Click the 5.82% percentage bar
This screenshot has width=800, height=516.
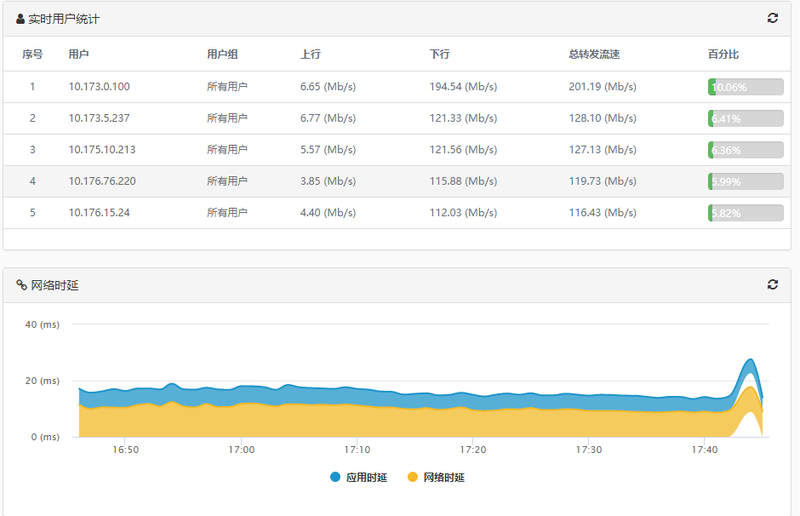coord(745,213)
